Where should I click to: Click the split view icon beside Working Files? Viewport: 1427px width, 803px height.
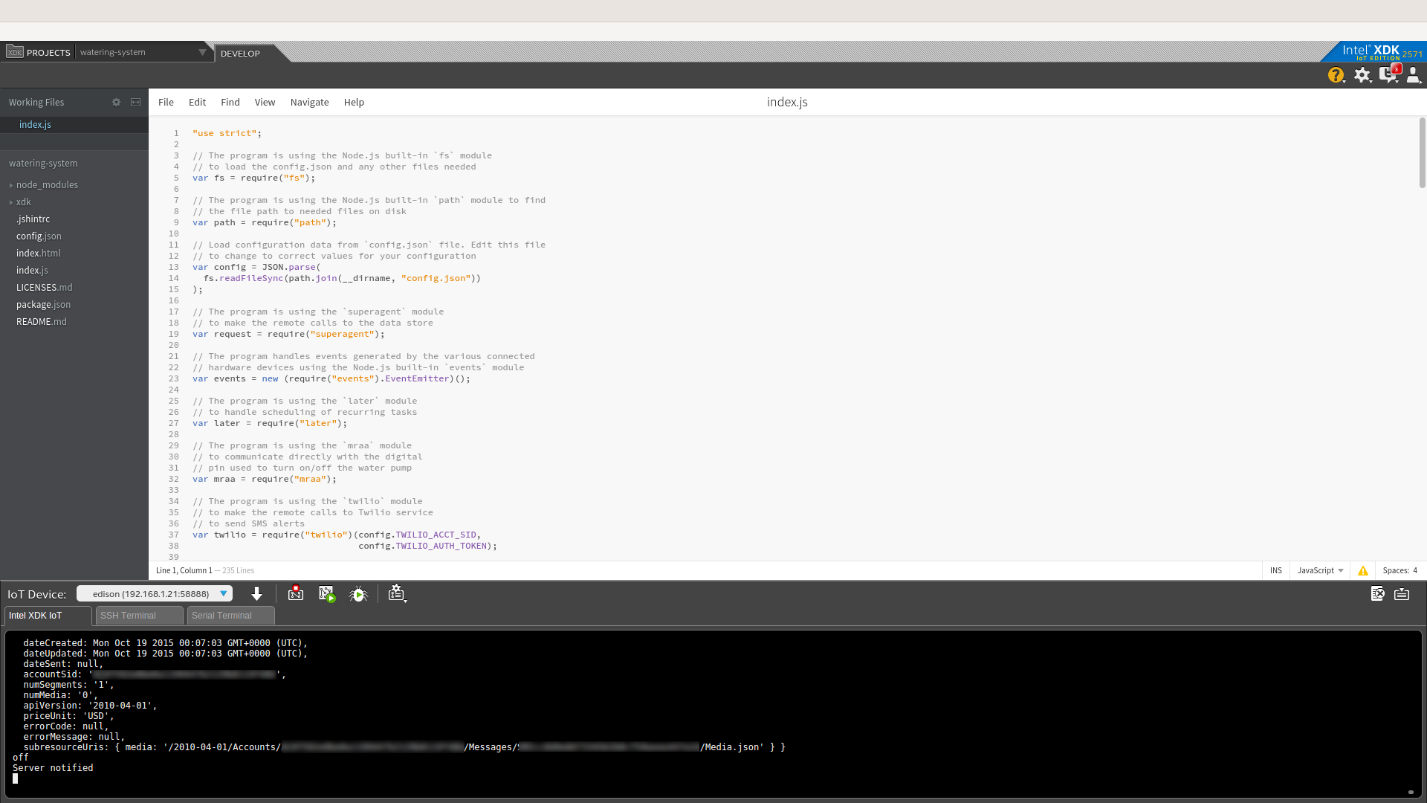pos(136,102)
